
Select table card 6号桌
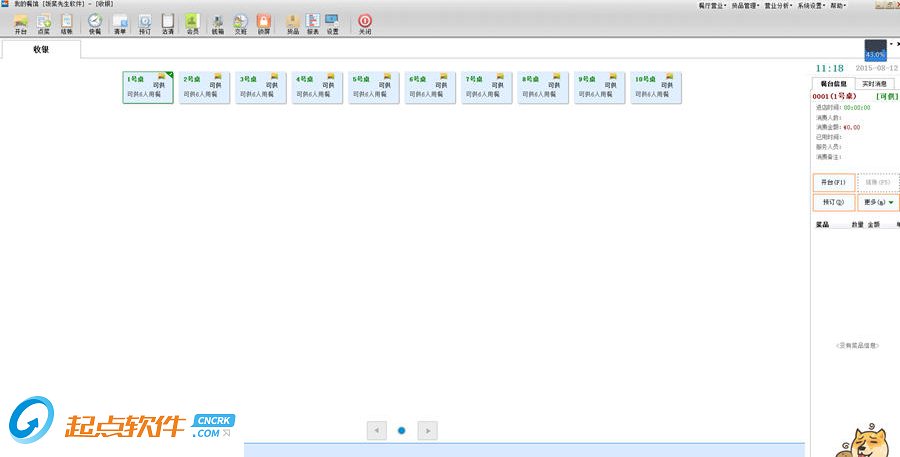point(430,87)
